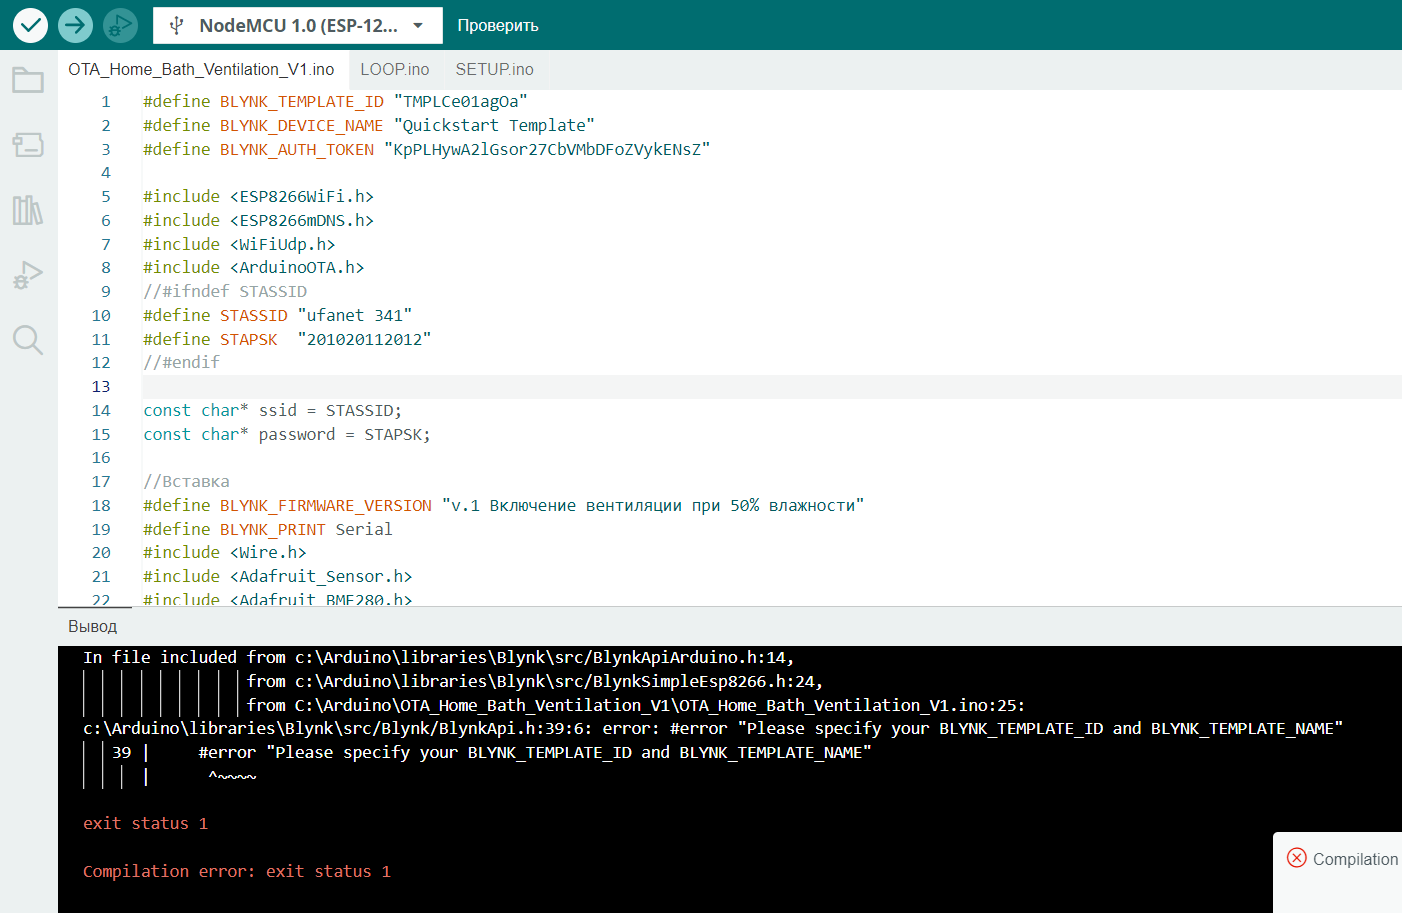Viewport: 1402px width, 913px height.
Task: Click the ESP8266WiFi.h include line
Action: (258, 196)
